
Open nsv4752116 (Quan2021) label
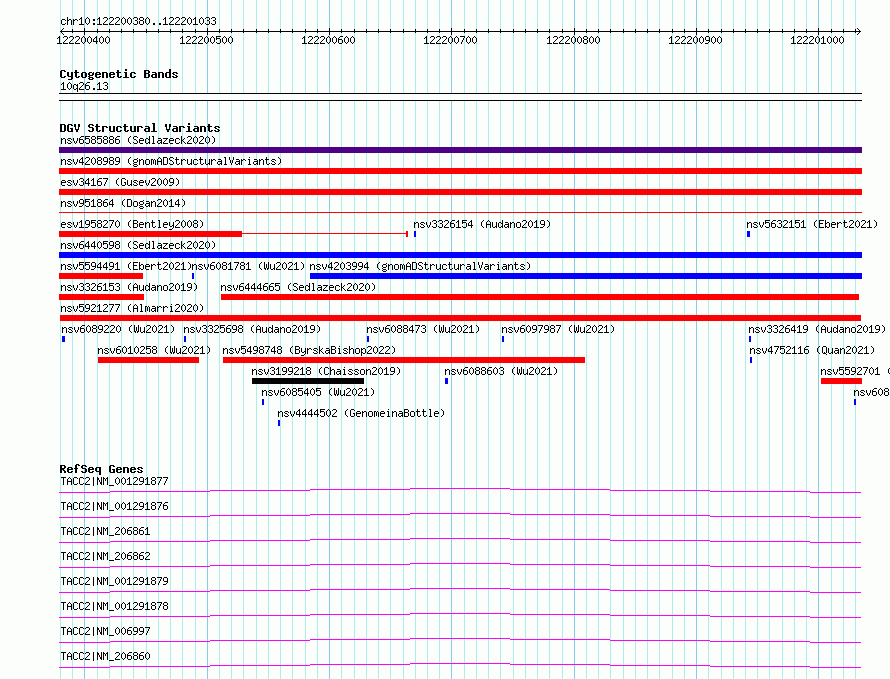[x=812, y=350]
